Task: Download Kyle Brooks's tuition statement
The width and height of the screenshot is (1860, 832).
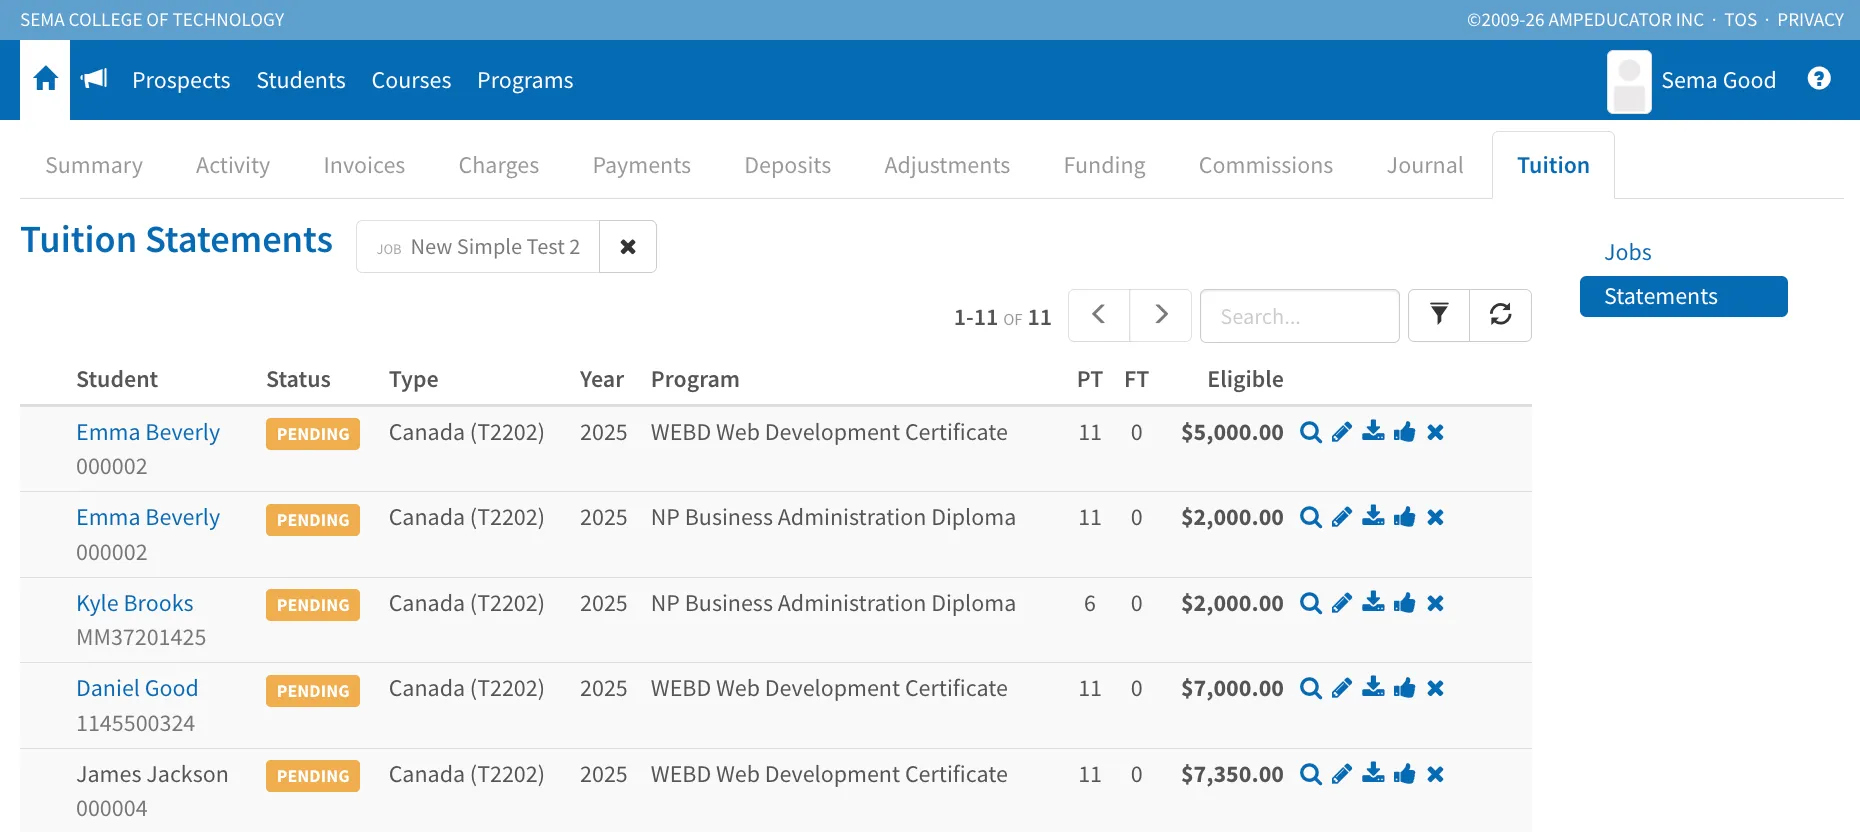Action: coord(1374,602)
